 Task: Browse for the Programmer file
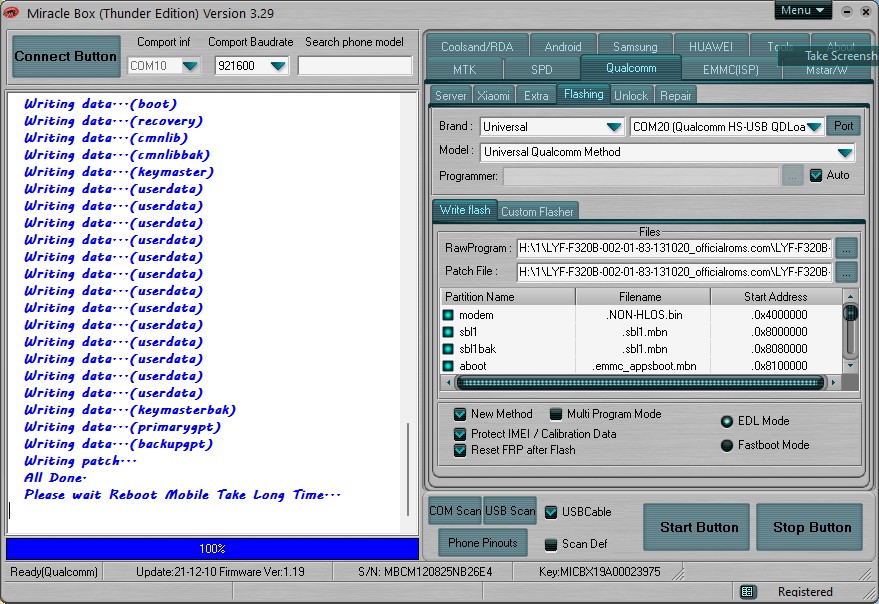tap(792, 177)
